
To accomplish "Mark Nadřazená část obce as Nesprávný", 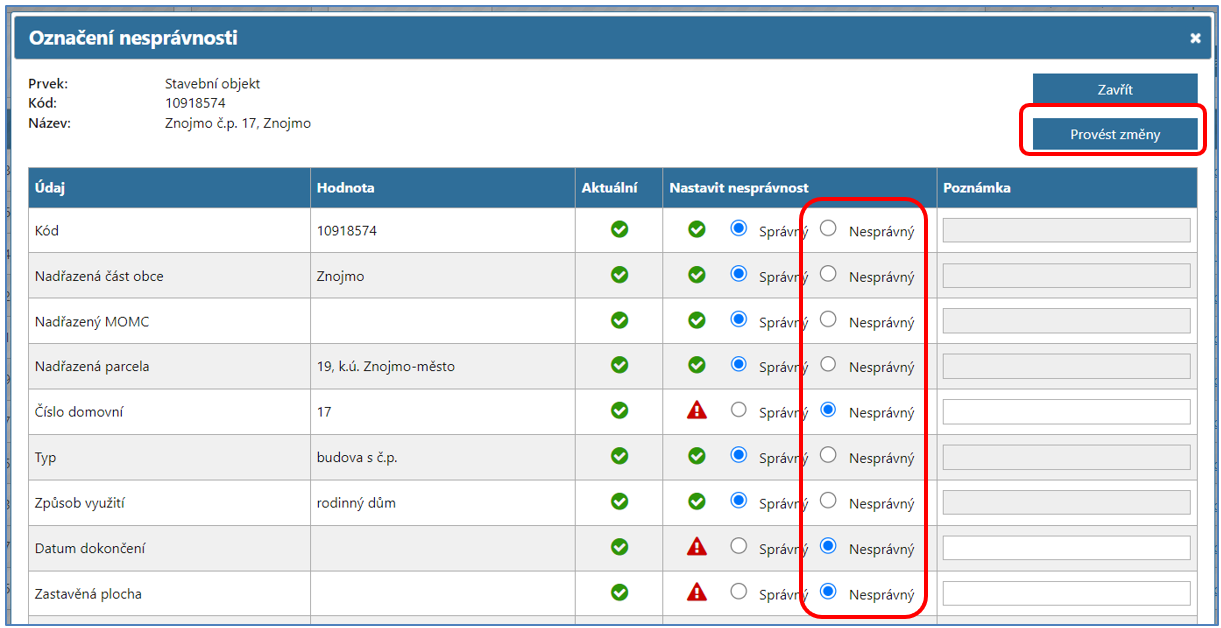I will point(828,274).
